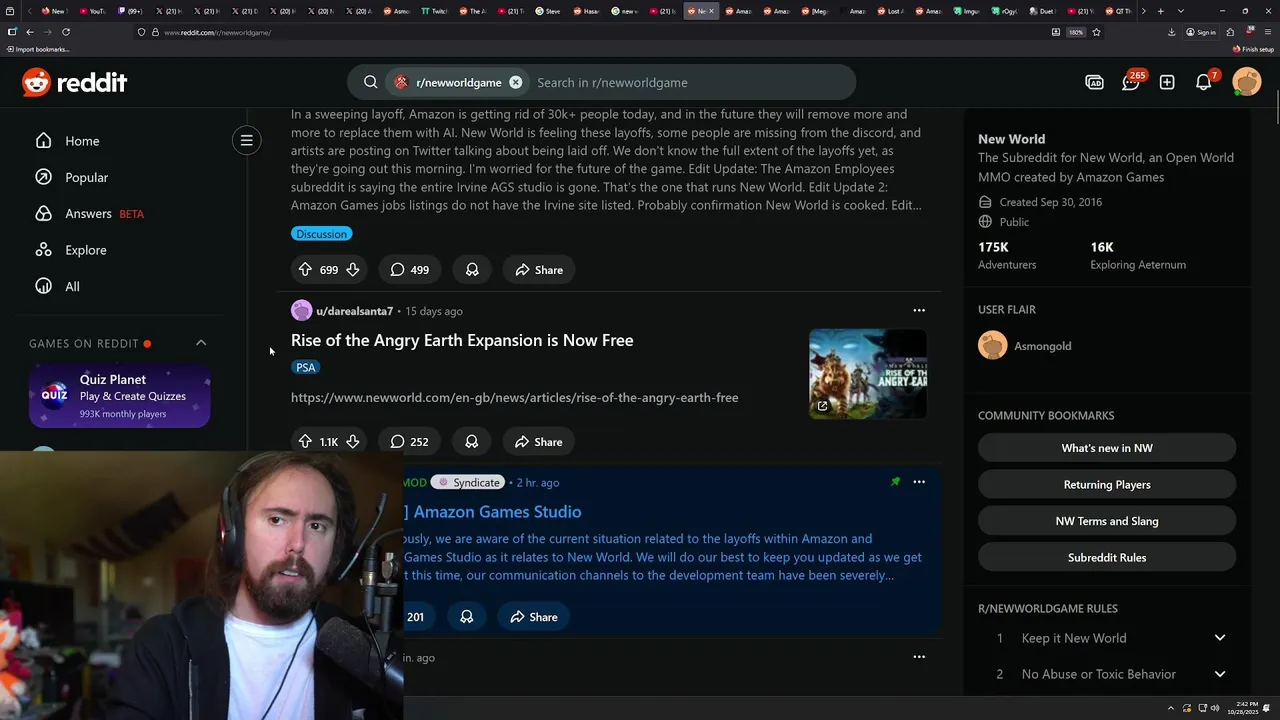The image size is (1280, 720).
Task: Select the PSA flair tag
Action: [x=306, y=367]
